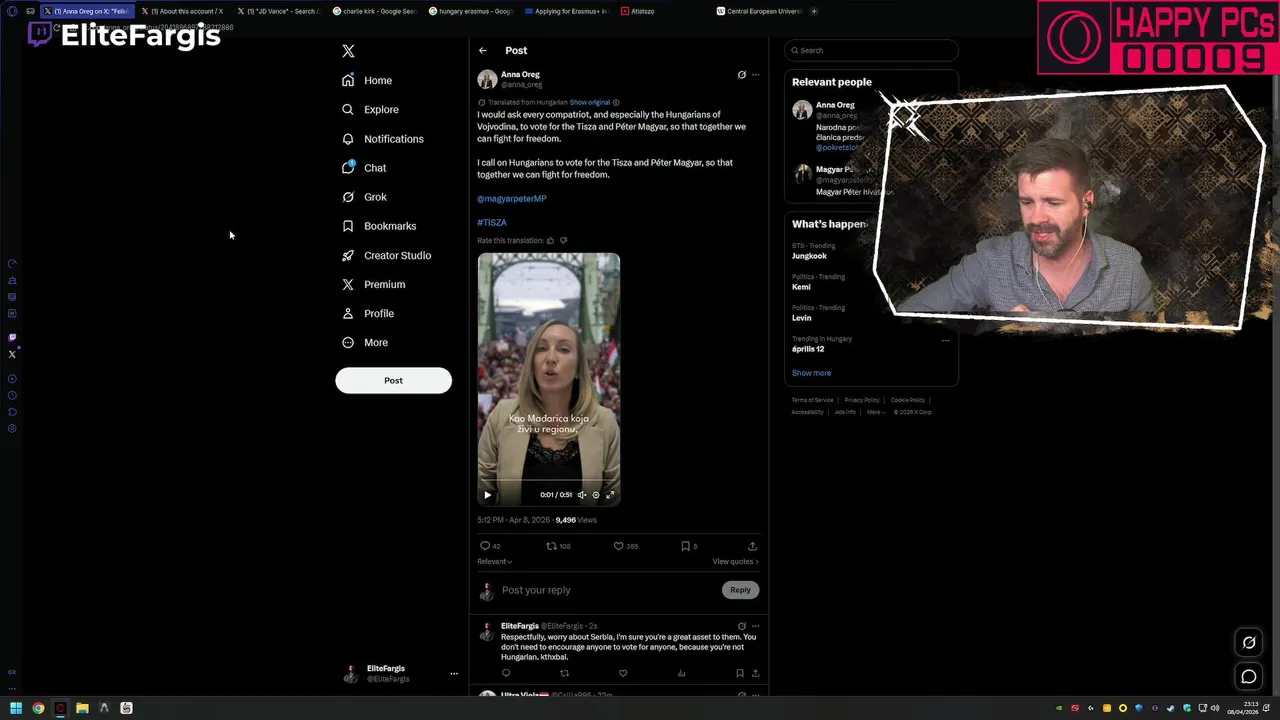This screenshot has width=1280, height=720.
Task: Open Chat from the sidebar
Action: point(364,168)
